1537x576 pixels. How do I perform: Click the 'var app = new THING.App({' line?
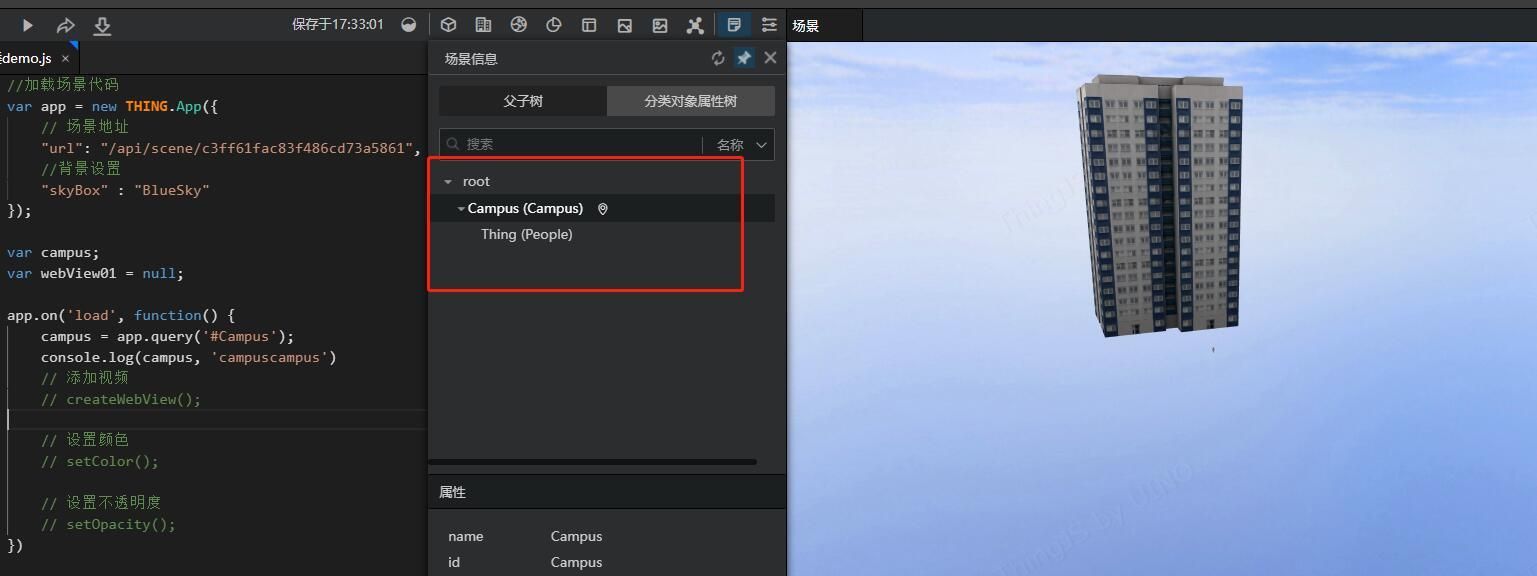pyautogui.click(x=112, y=106)
